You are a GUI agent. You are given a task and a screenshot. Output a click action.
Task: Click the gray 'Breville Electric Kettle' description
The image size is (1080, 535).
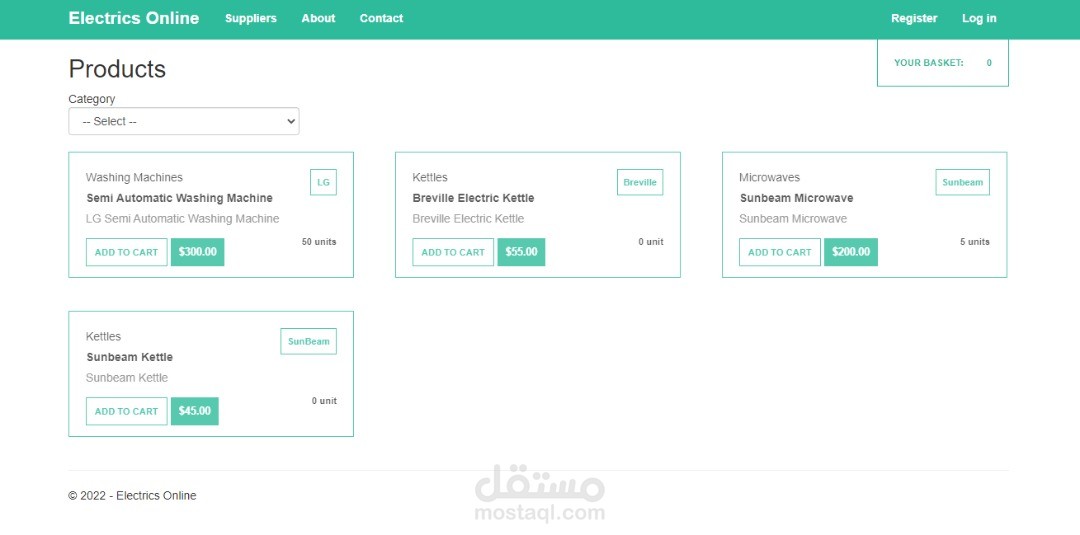[x=468, y=219]
